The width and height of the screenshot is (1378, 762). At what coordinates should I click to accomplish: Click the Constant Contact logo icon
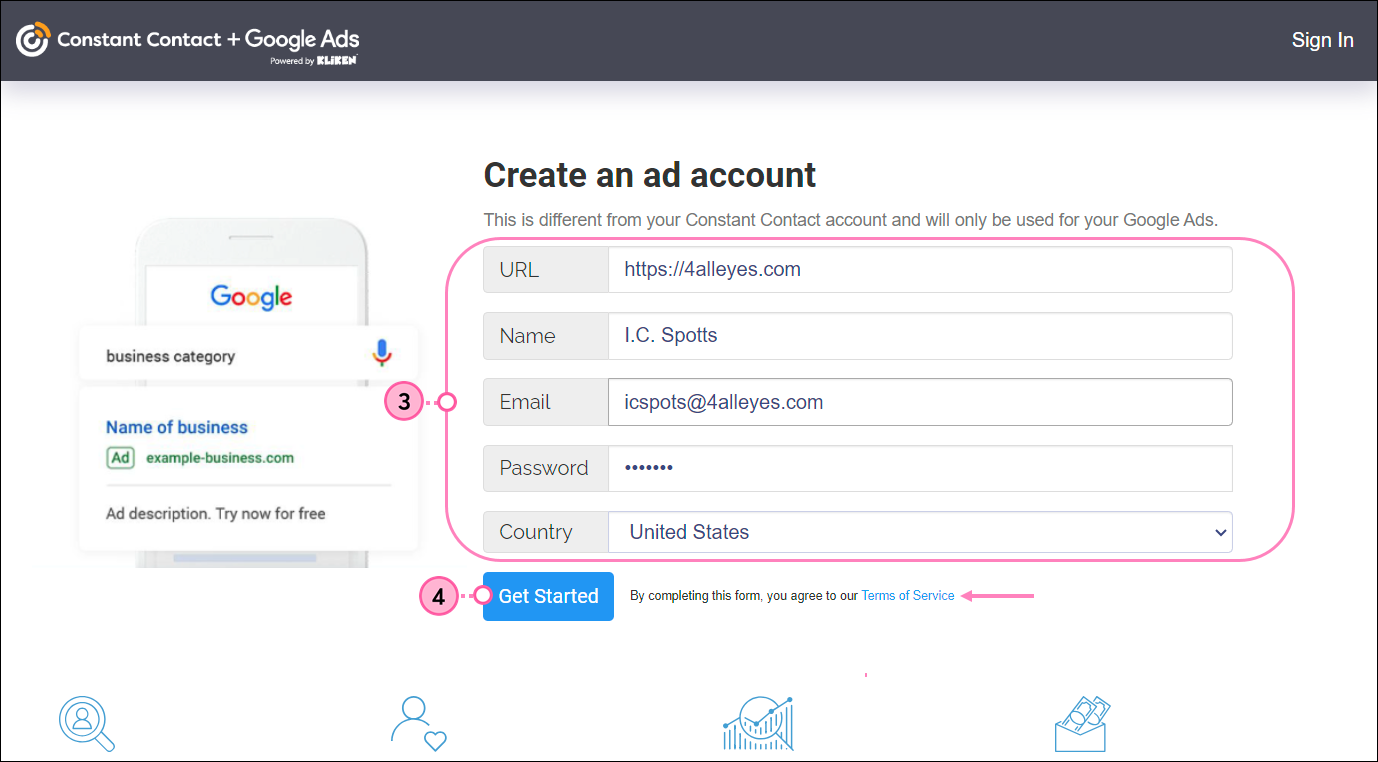click(33, 40)
